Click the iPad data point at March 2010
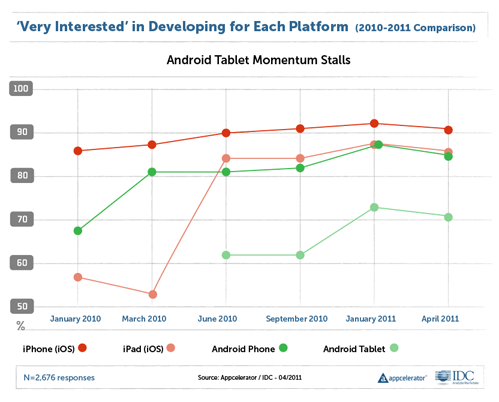499x402 pixels. pos(153,295)
